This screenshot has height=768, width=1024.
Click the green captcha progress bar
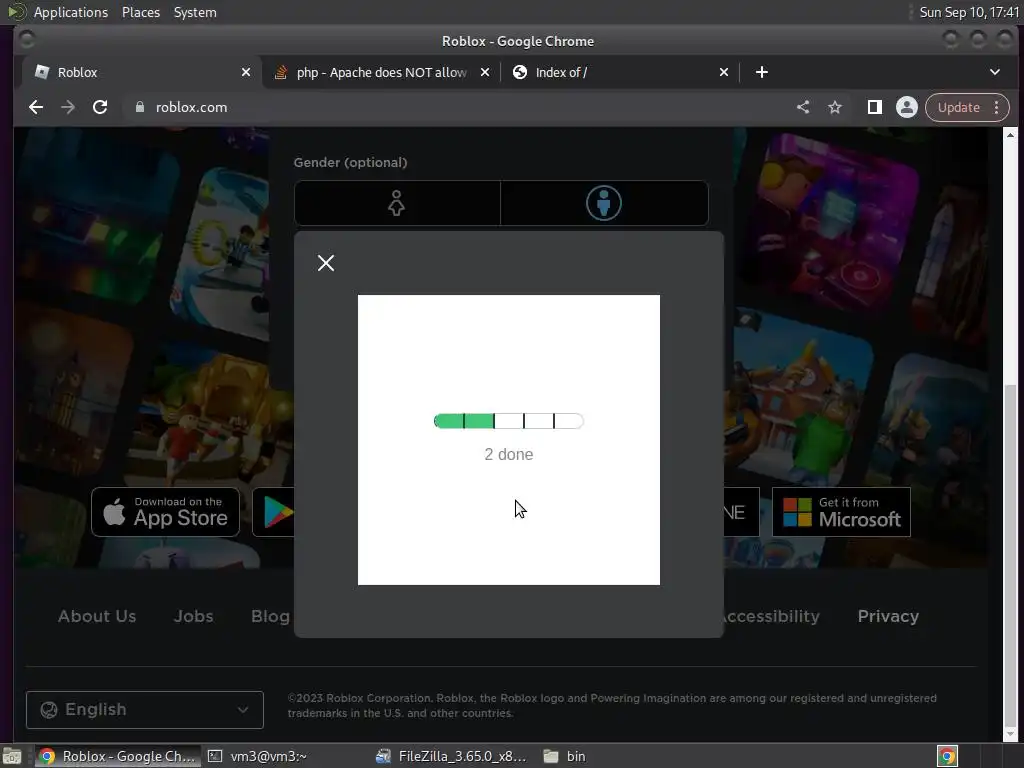pos(509,421)
